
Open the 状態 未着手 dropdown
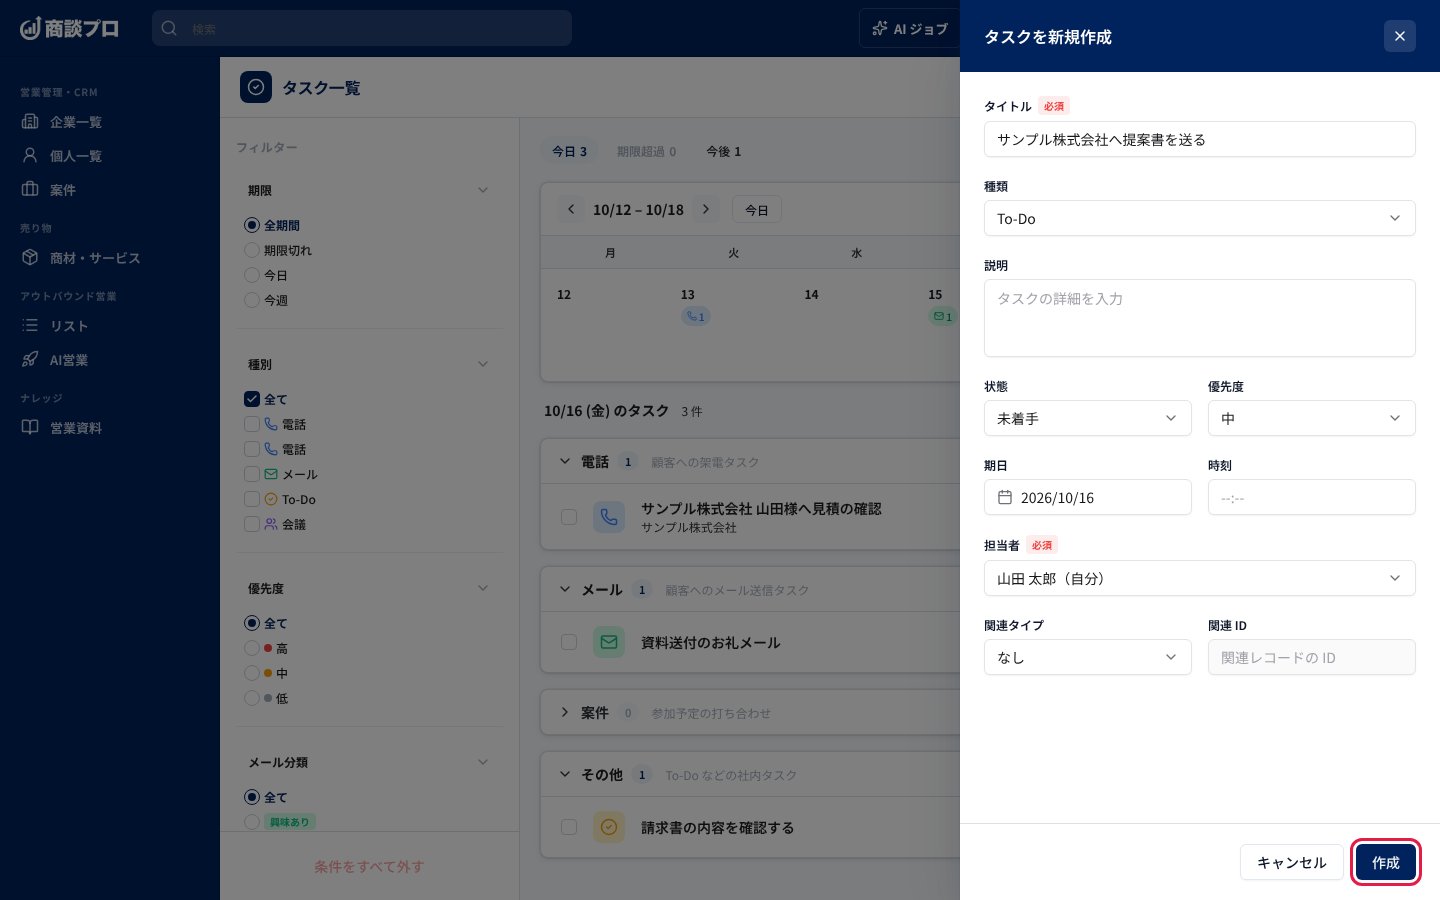tap(1088, 418)
